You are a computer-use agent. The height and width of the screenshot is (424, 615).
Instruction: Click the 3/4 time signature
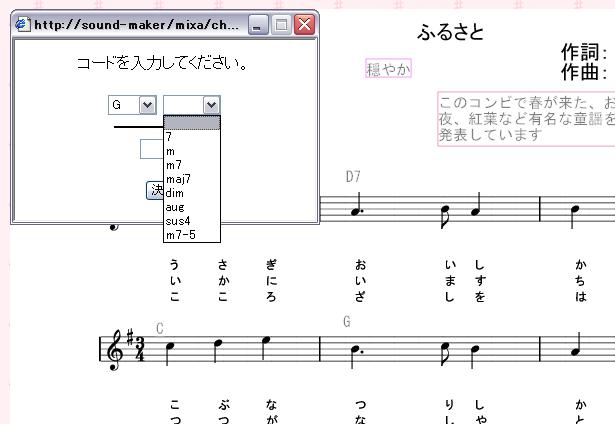[140, 349]
